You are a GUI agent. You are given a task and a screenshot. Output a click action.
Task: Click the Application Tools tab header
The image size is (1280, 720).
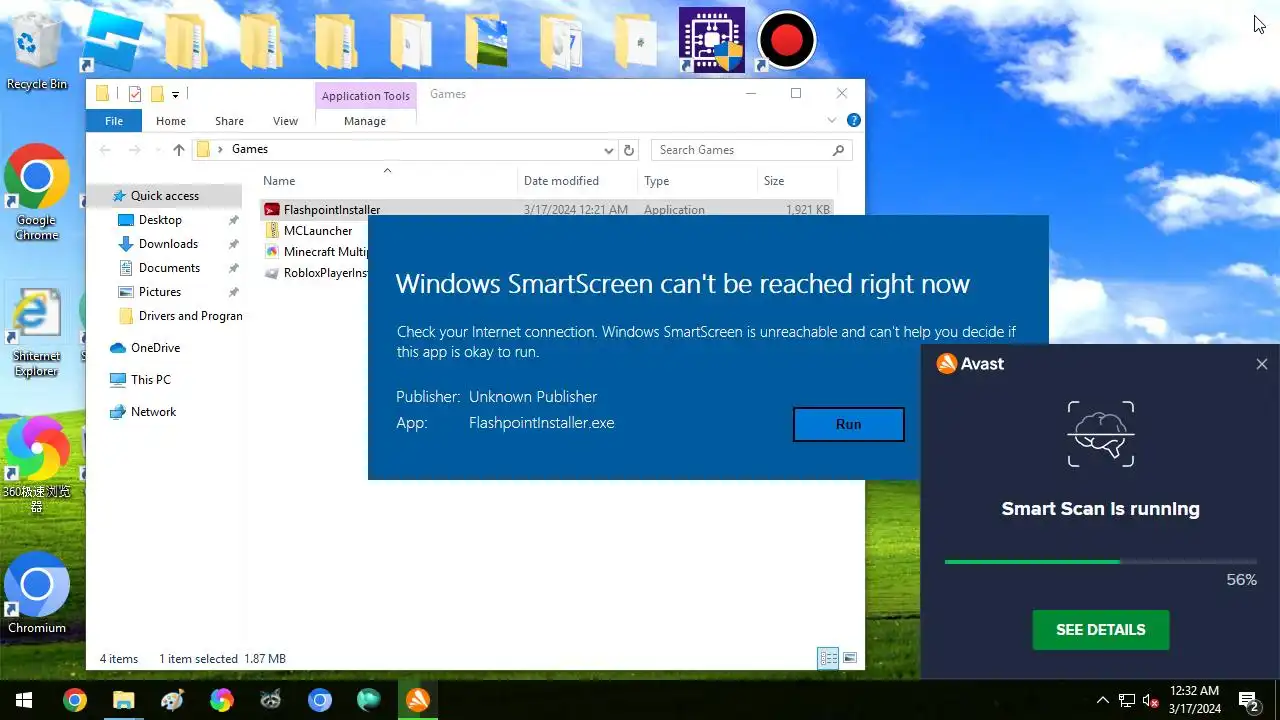366,96
